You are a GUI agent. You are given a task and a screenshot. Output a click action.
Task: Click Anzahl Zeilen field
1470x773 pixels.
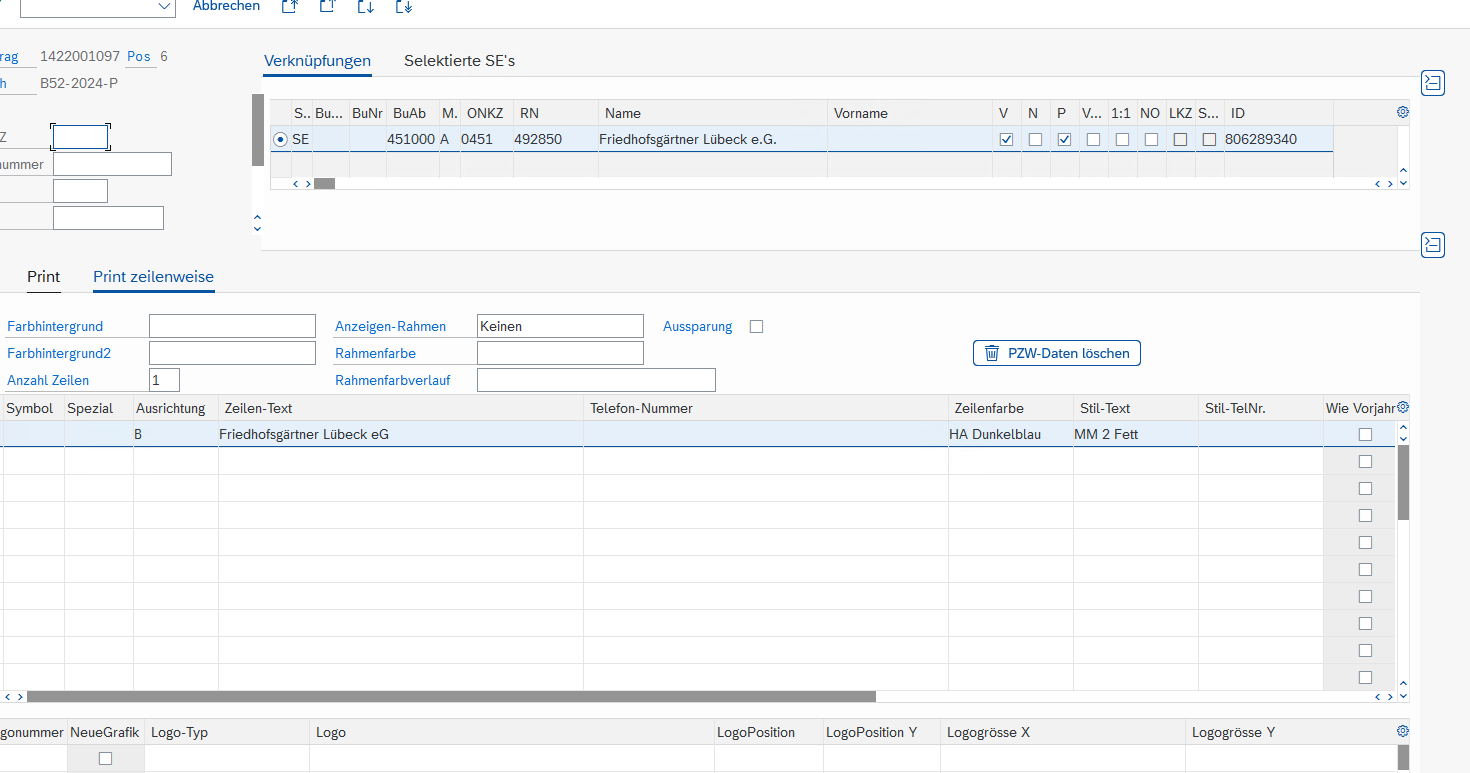click(164, 380)
